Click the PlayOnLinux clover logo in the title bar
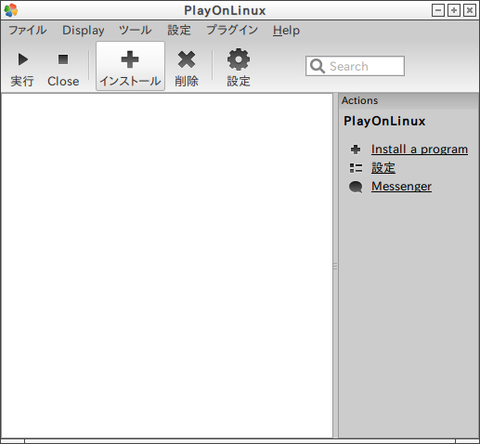This screenshot has width=480, height=444. point(11,10)
